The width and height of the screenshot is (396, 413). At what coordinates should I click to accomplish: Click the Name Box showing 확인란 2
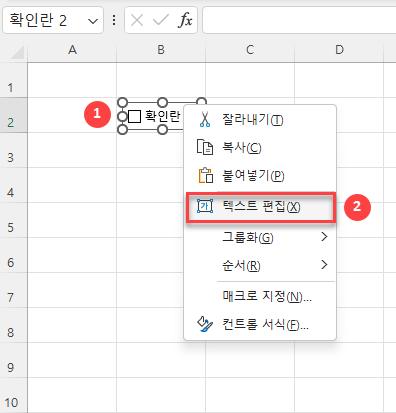tap(53, 21)
